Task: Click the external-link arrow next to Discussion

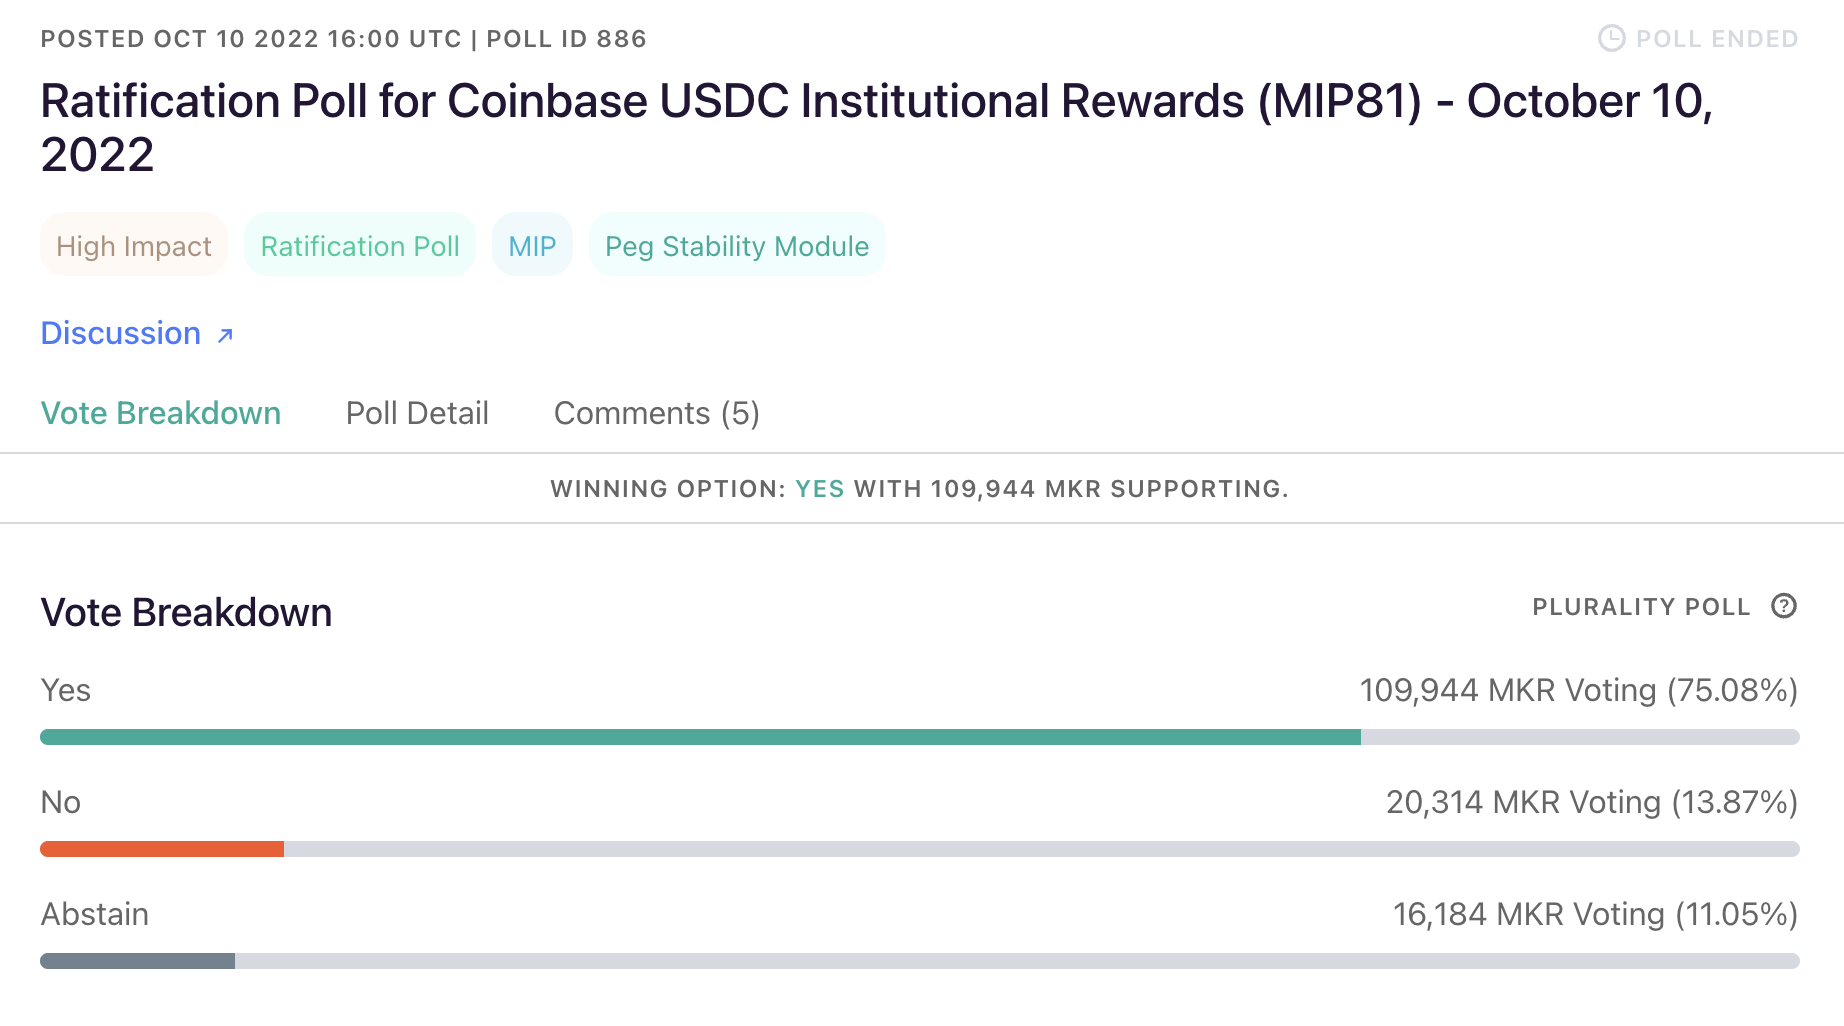Action: coord(224,334)
